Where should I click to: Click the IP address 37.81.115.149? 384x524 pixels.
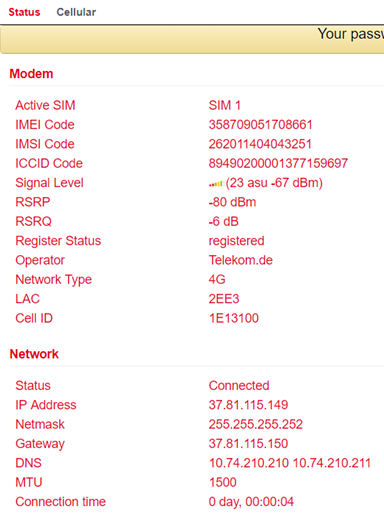(x=248, y=405)
